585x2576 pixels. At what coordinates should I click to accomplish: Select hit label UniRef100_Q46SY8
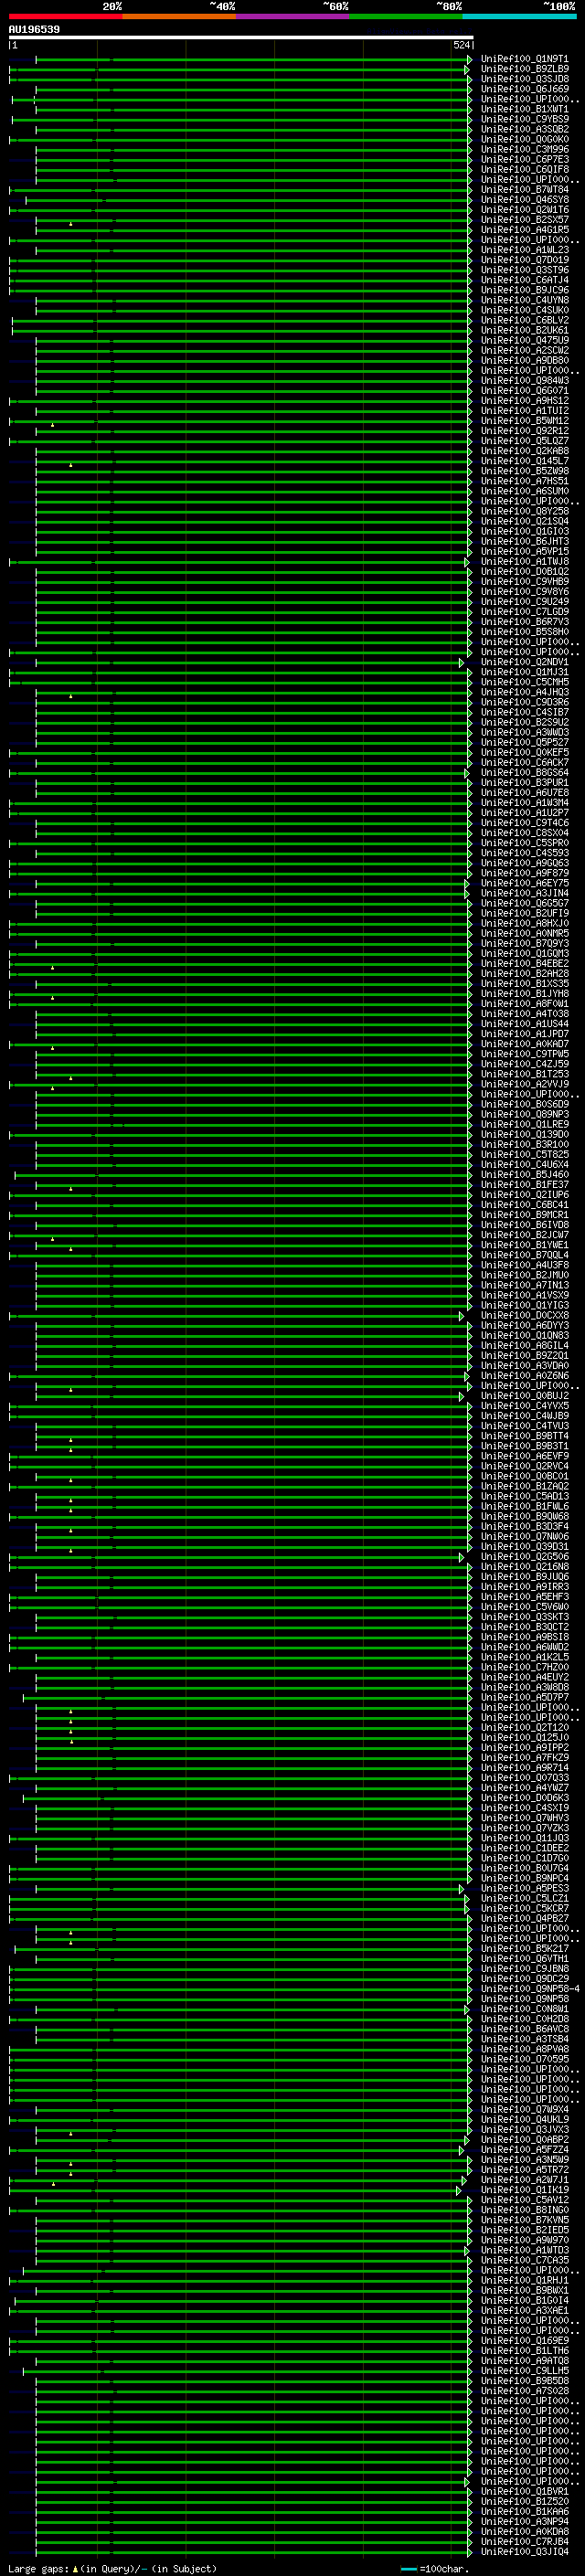click(x=525, y=199)
